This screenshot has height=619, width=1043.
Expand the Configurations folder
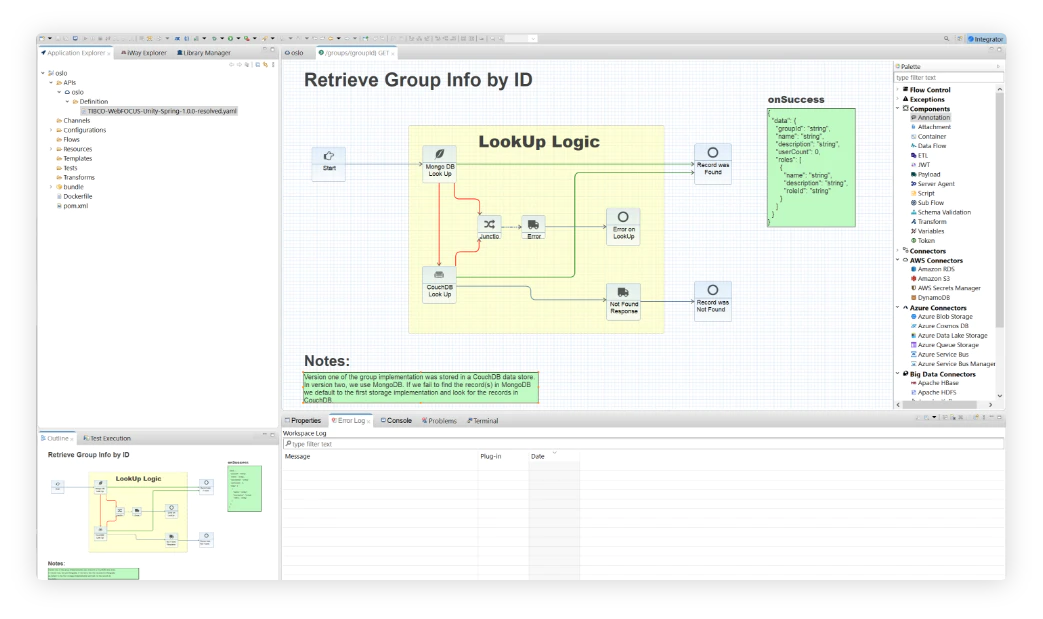(51, 130)
